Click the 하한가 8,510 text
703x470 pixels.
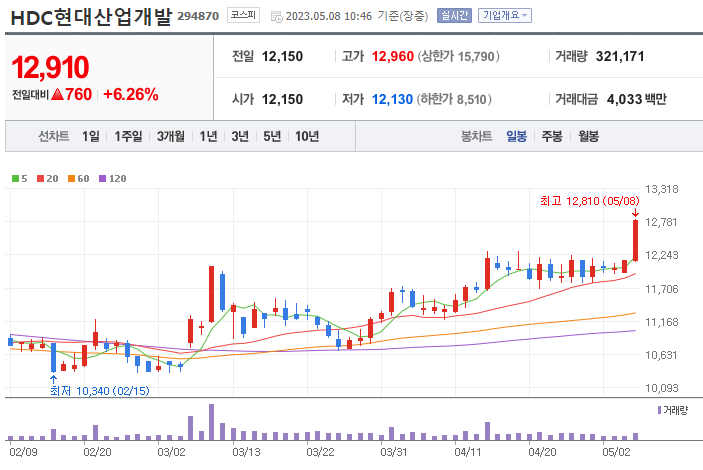click(x=454, y=99)
